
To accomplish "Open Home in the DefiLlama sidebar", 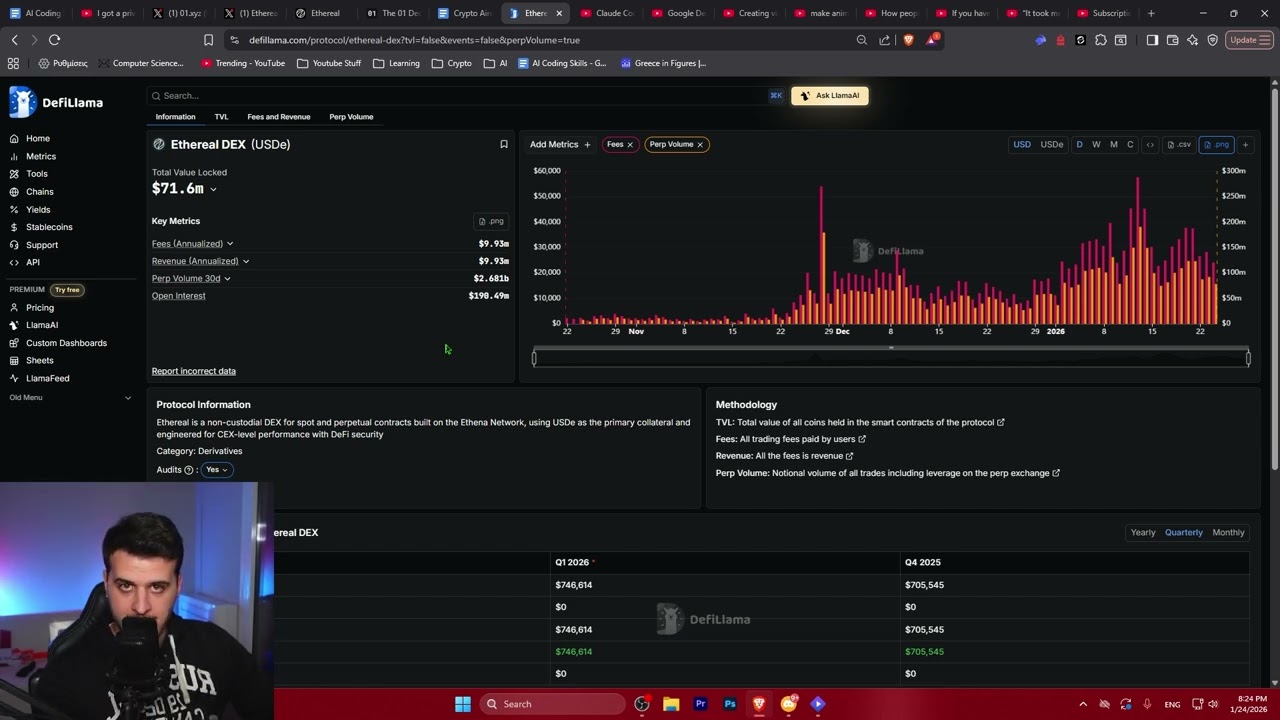I will [x=38, y=138].
